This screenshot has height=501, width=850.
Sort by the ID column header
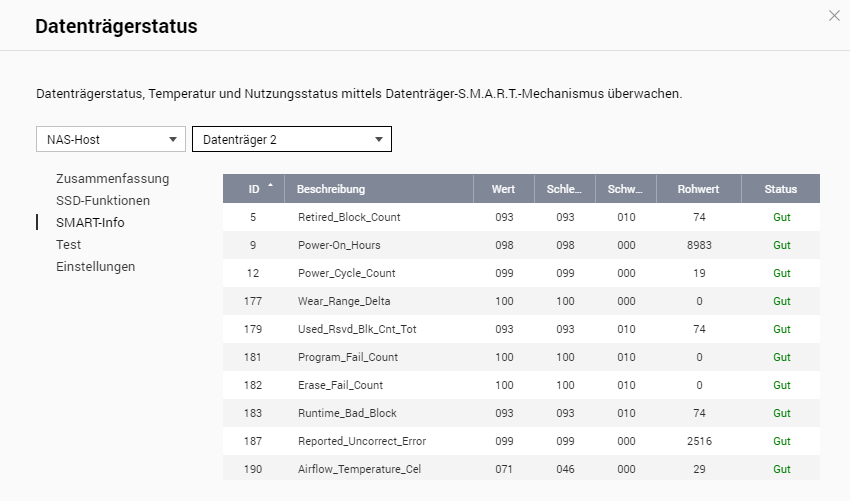point(254,189)
